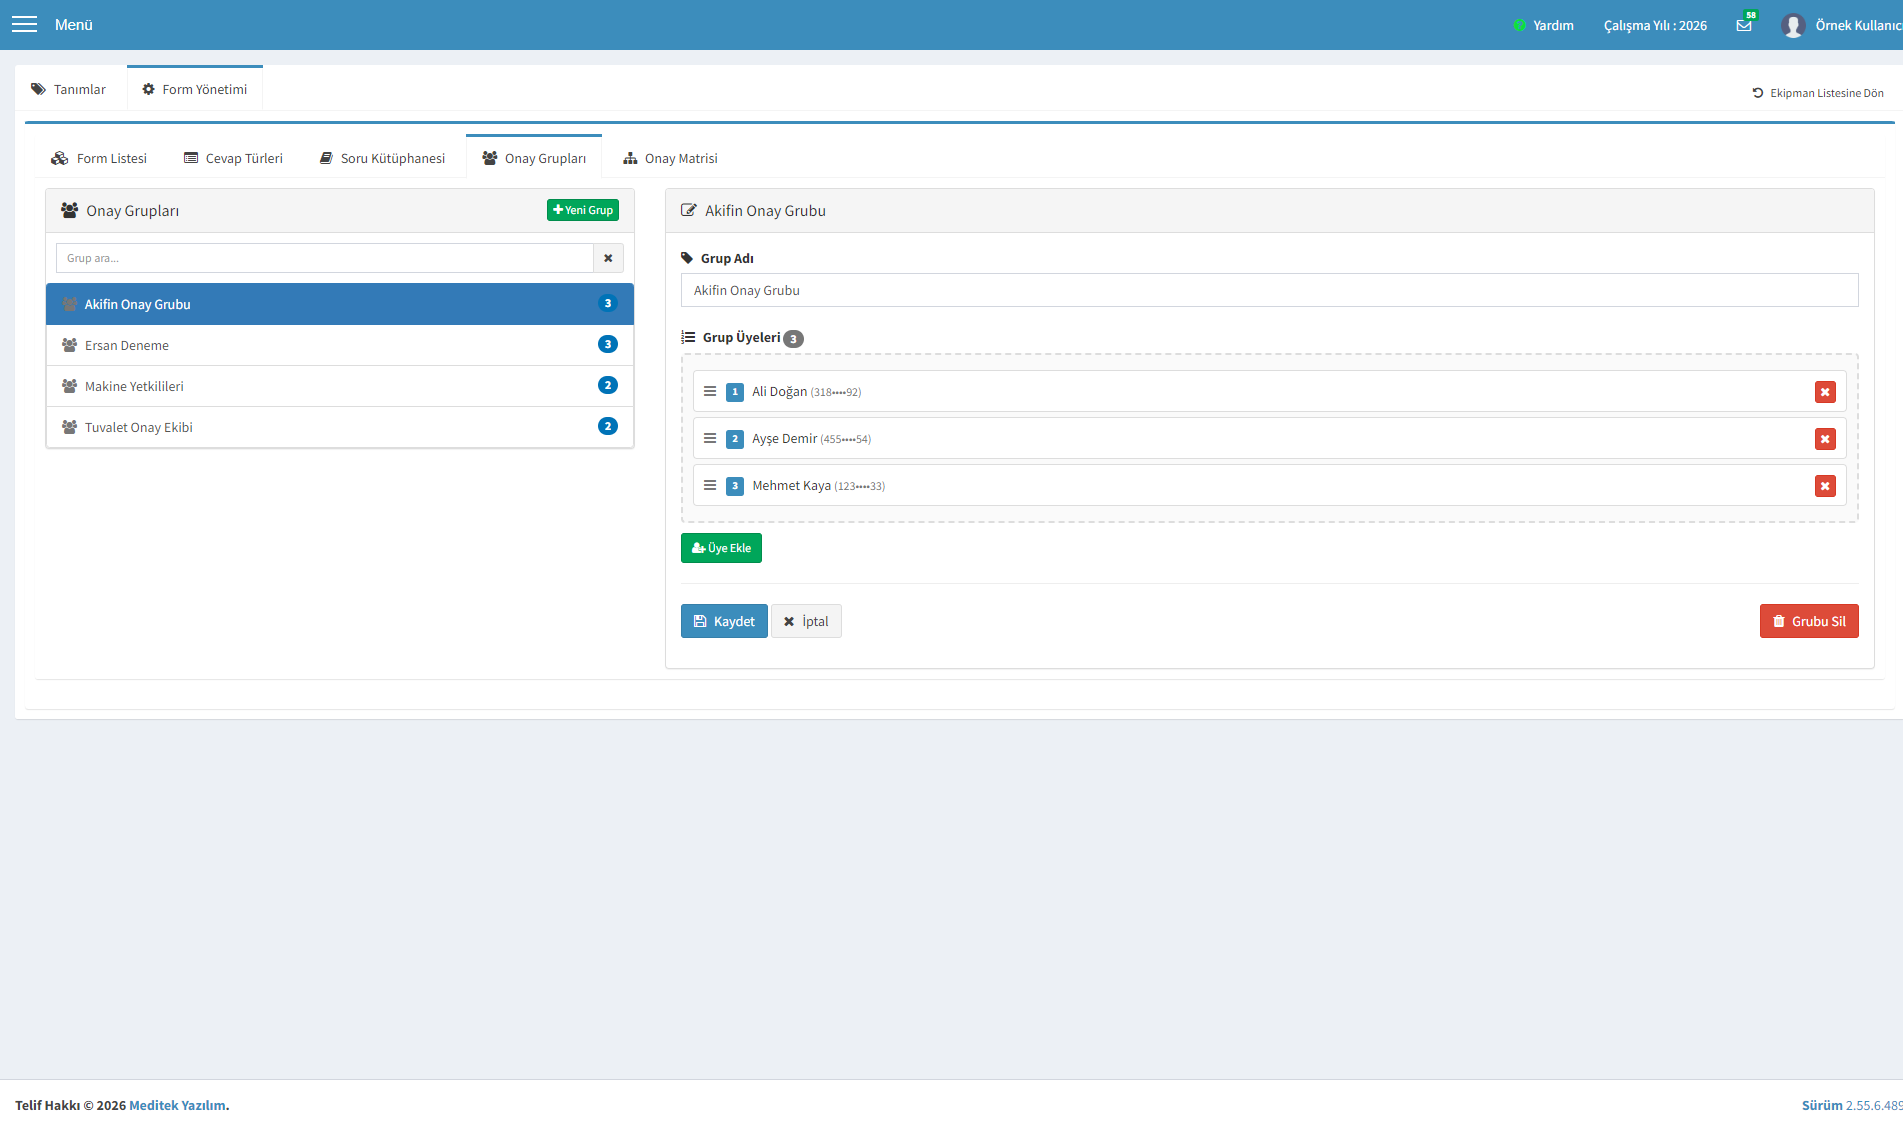Select the Cevap Türleri tab
The width and height of the screenshot is (1903, 1130).
[x=234, y=158]
